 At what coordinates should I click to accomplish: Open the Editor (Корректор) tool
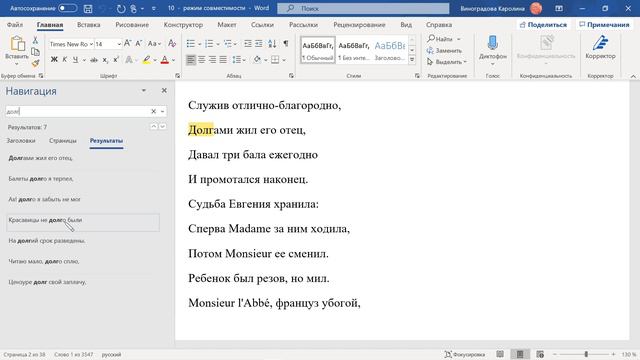tap(600, 47)
